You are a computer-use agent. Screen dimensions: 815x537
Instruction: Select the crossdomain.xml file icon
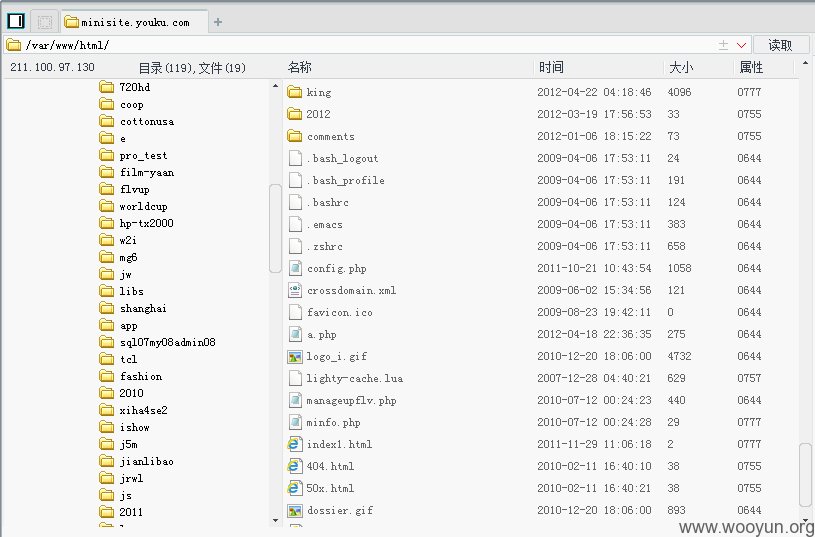point(295,290)
